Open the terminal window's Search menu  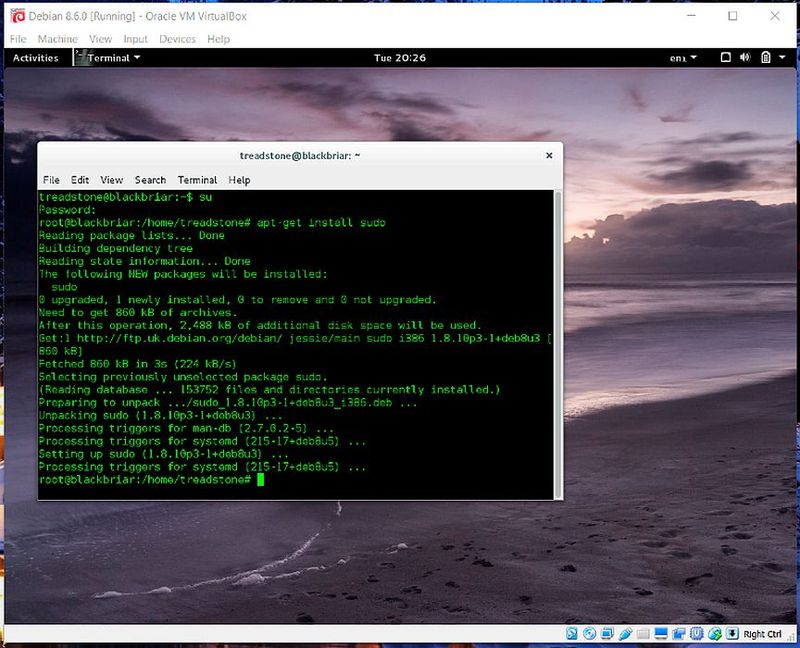pos(151,180)
